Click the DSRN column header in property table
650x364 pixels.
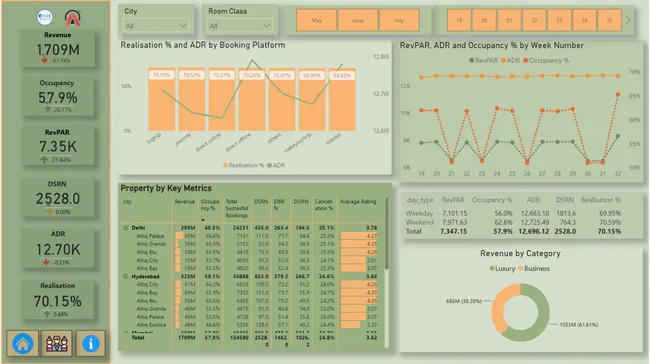tap(261, 202)
